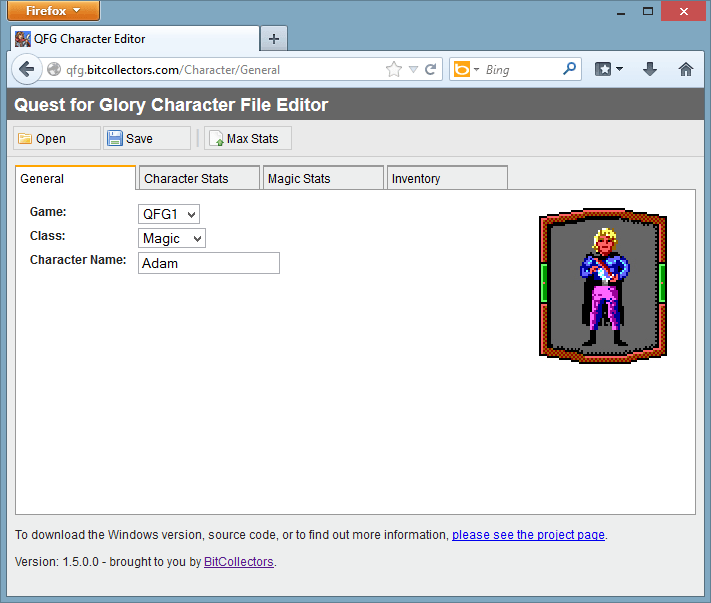The width and height of the screenshot is (711, 603).
Task: Click the Save character file button
Action: click(147, 138)
